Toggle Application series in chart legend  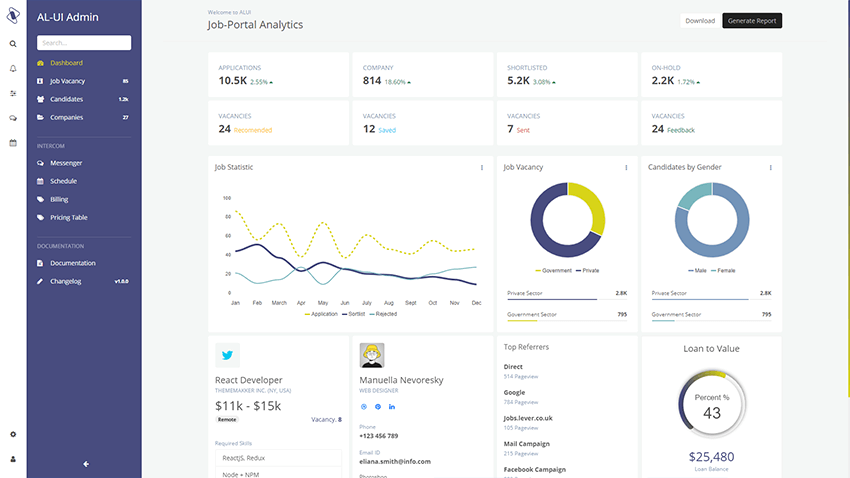tap(321, 314)
